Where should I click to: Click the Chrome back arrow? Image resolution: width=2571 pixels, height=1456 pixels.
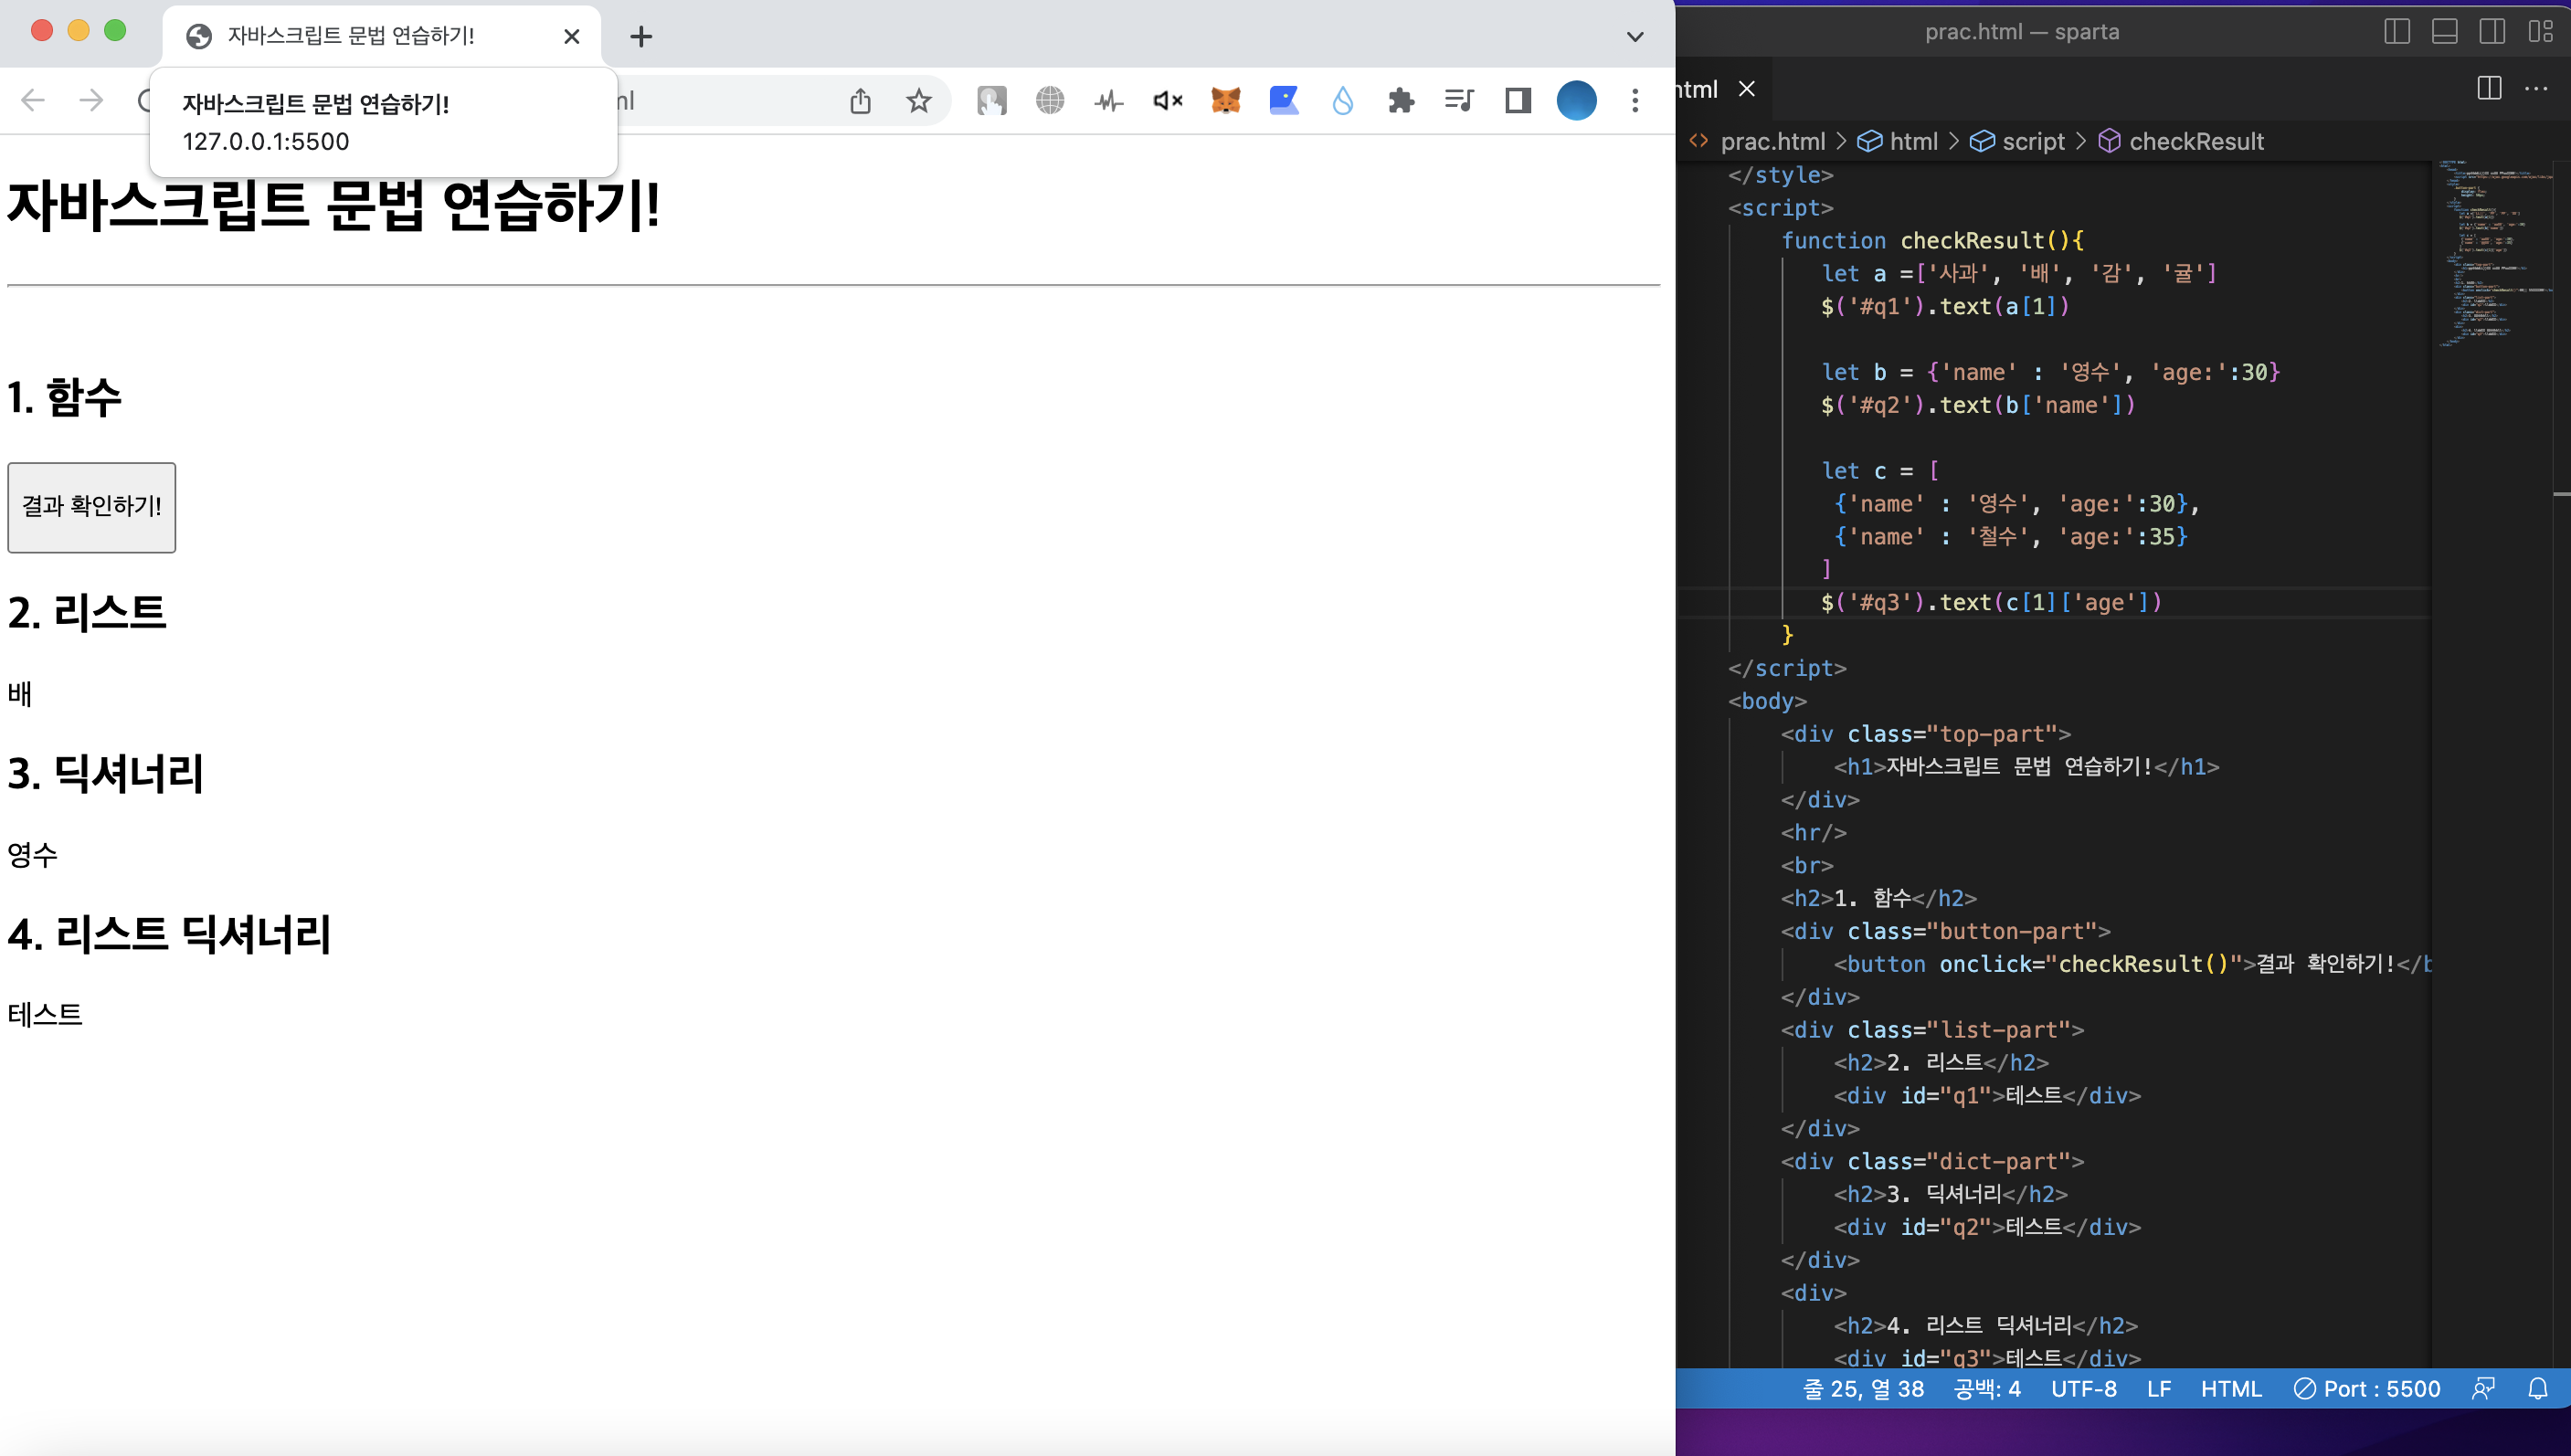coord(33,100)
